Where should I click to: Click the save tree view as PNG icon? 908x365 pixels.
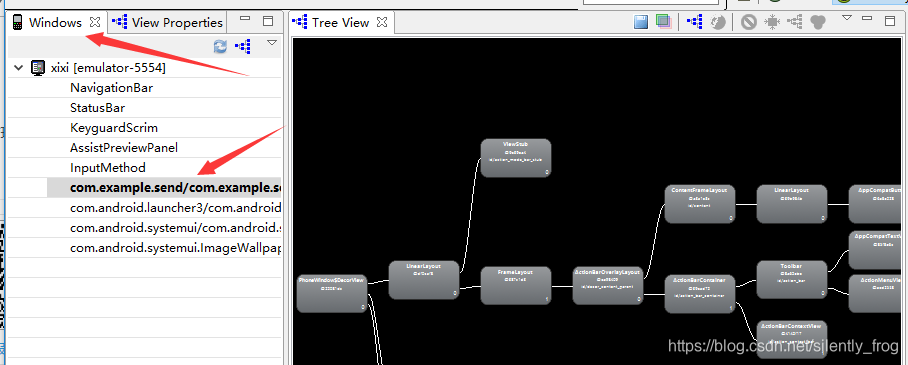coord(640,22)
